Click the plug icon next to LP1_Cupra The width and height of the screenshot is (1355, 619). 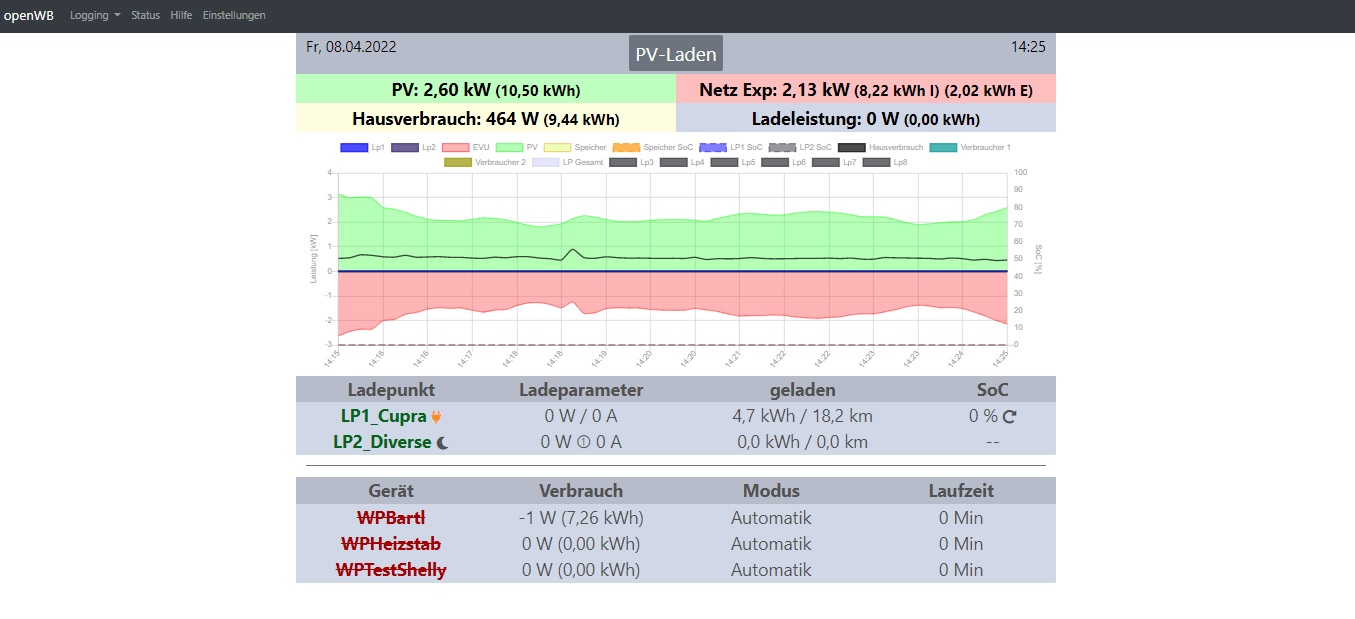coord(436,417)
